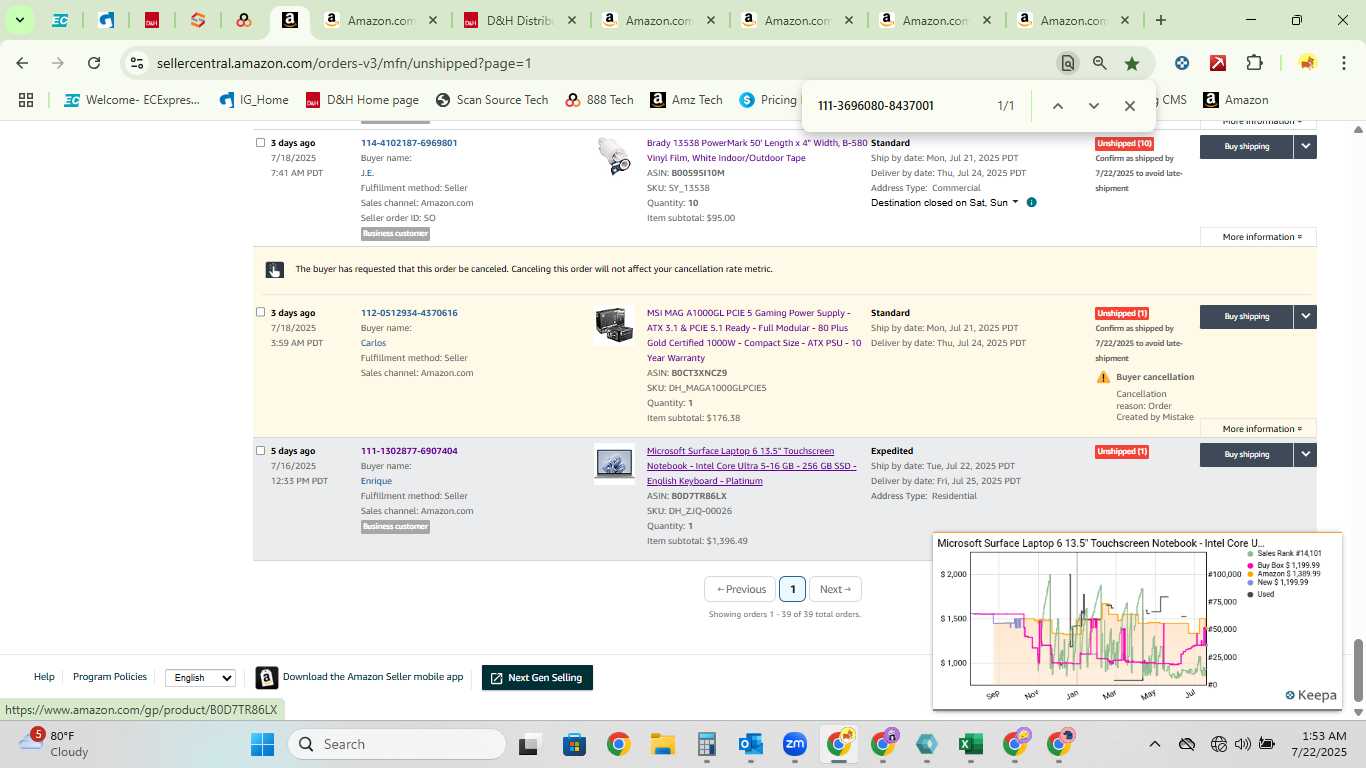Viewport: 1366px width, 768px height.
Task: Go to Next orders page
Action: click(x=835, y=589)
